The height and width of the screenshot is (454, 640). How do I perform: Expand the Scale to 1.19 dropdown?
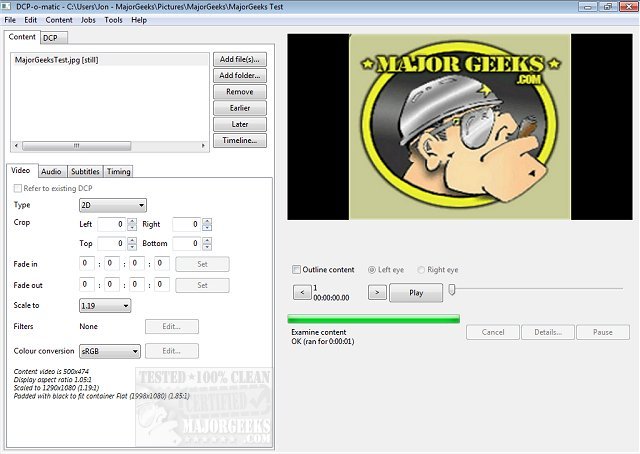click(x=104, y=305)
